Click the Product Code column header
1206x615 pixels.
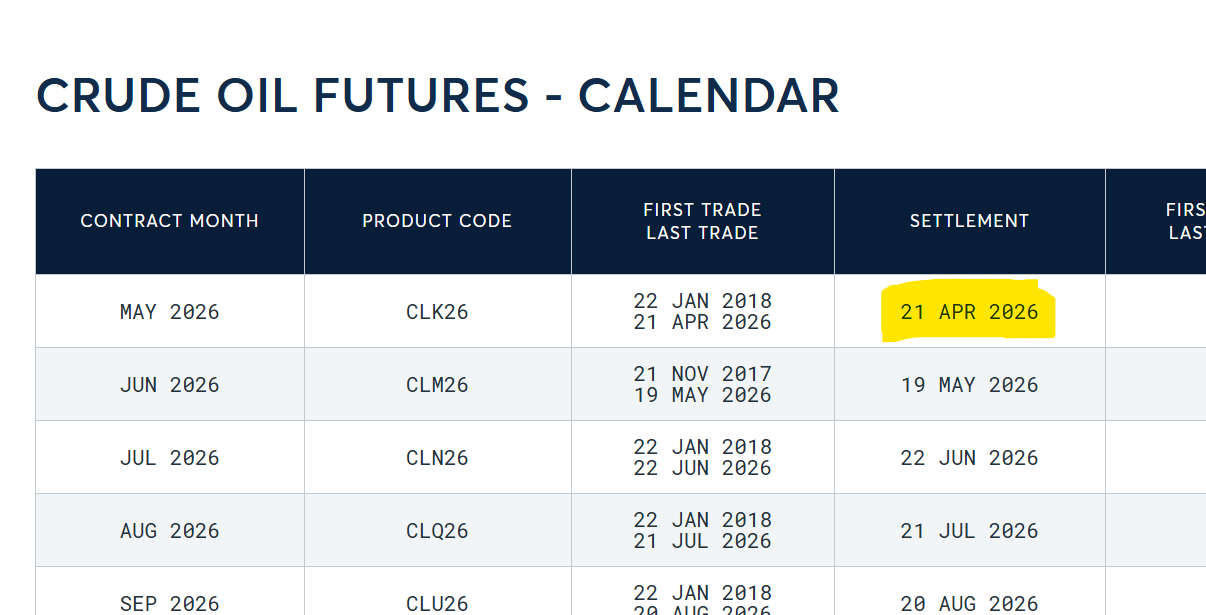point(437,221)
